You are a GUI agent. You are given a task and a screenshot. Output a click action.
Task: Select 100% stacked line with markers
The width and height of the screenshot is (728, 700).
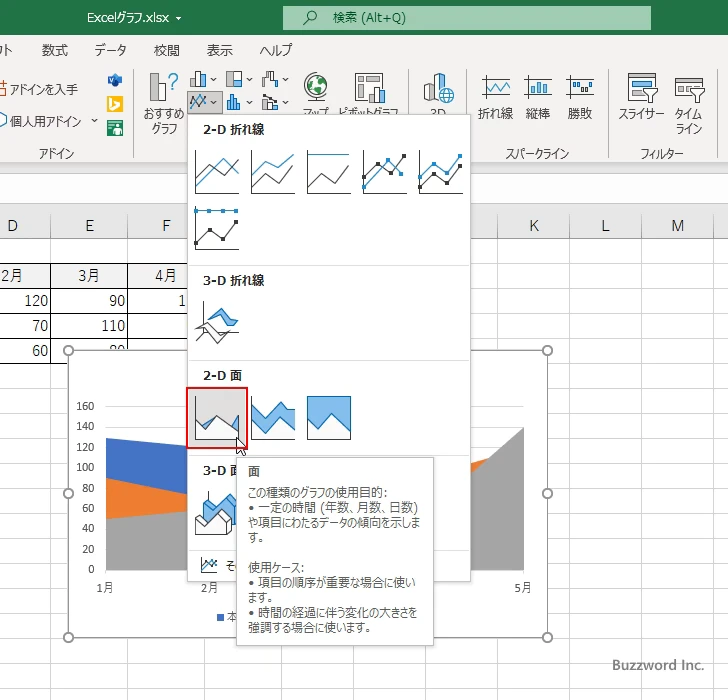(217, 228)
